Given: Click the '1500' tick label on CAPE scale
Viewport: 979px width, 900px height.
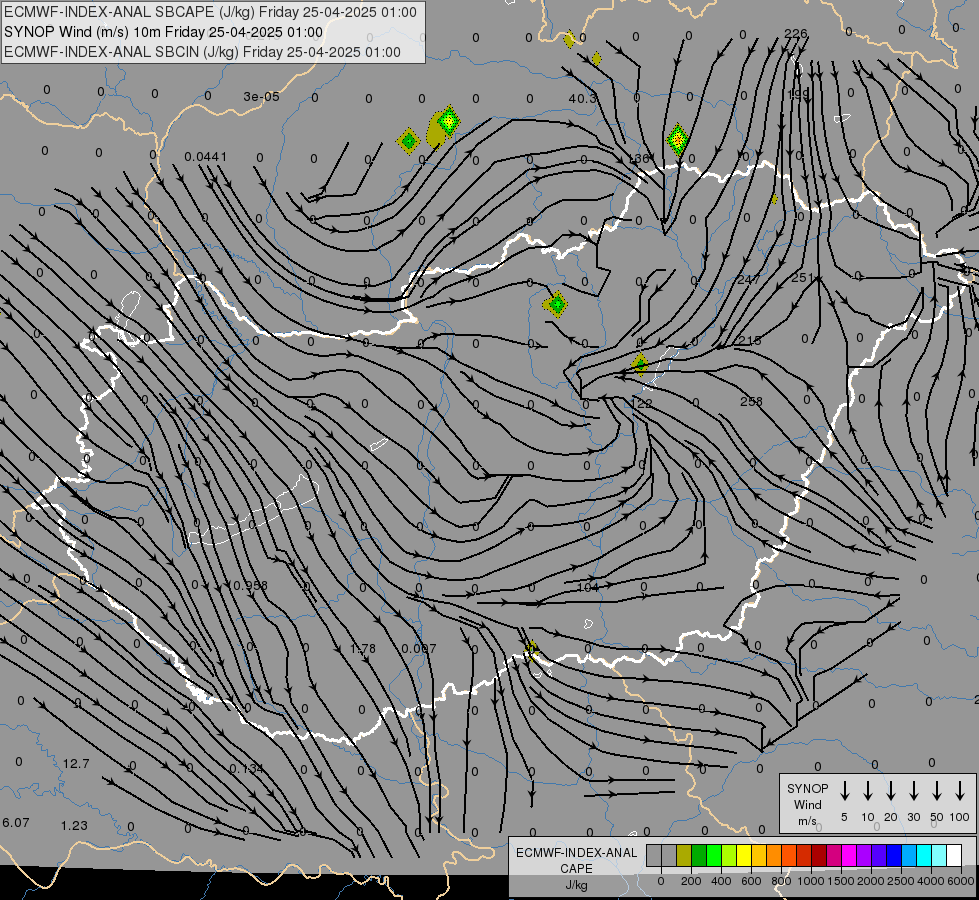Looking at the screenshot, I should [841, 881].
